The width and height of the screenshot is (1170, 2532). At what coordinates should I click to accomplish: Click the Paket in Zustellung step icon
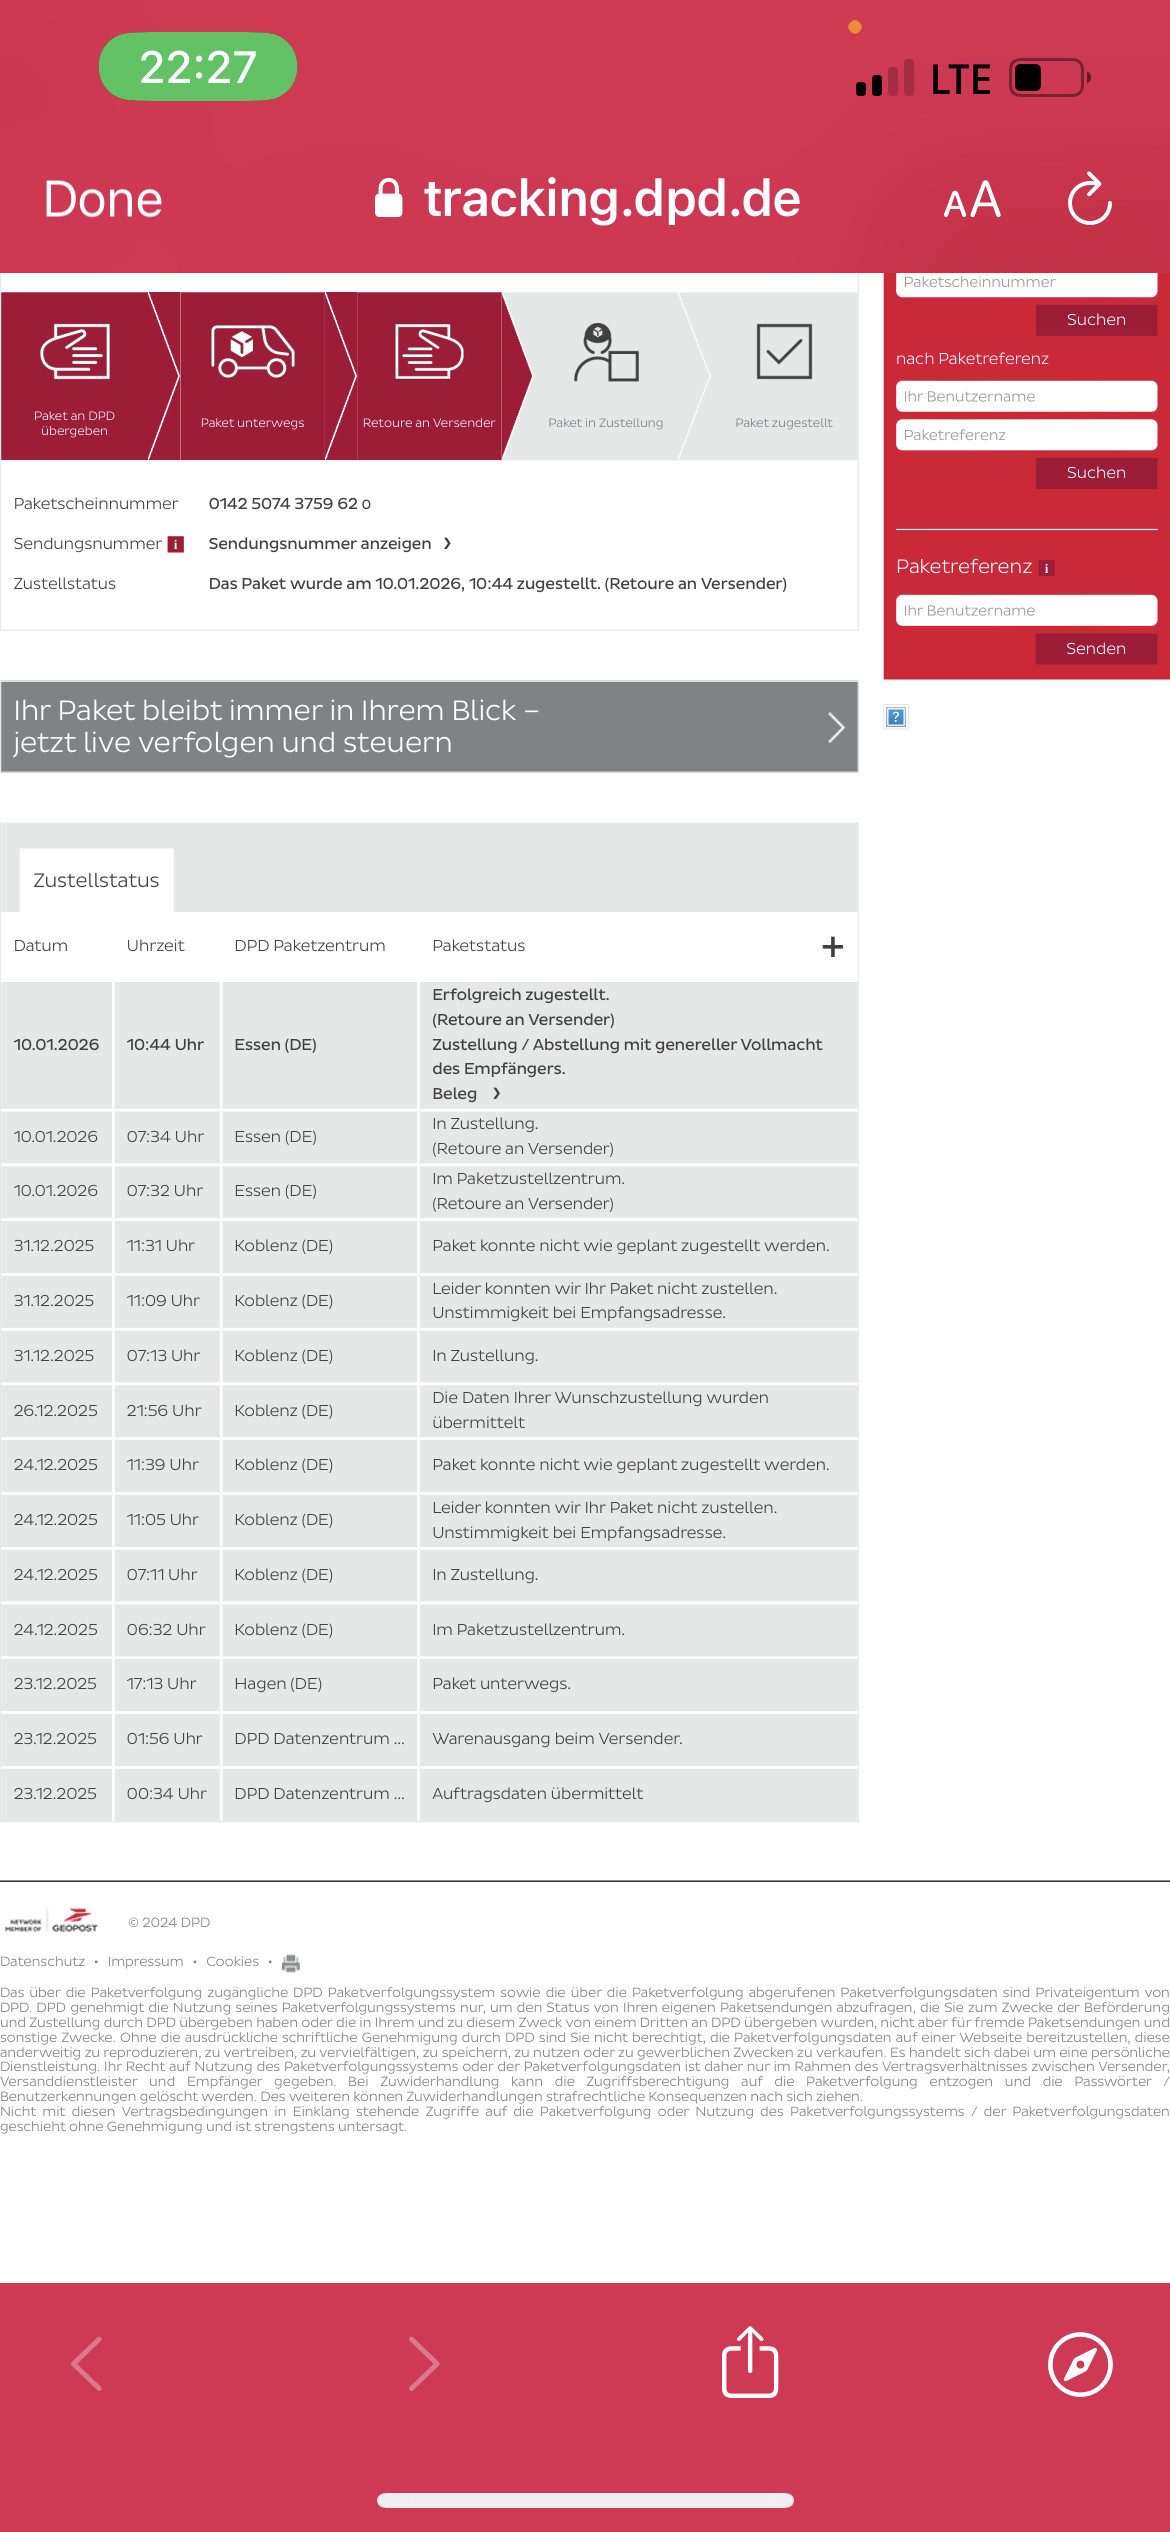tap(605, 353)
